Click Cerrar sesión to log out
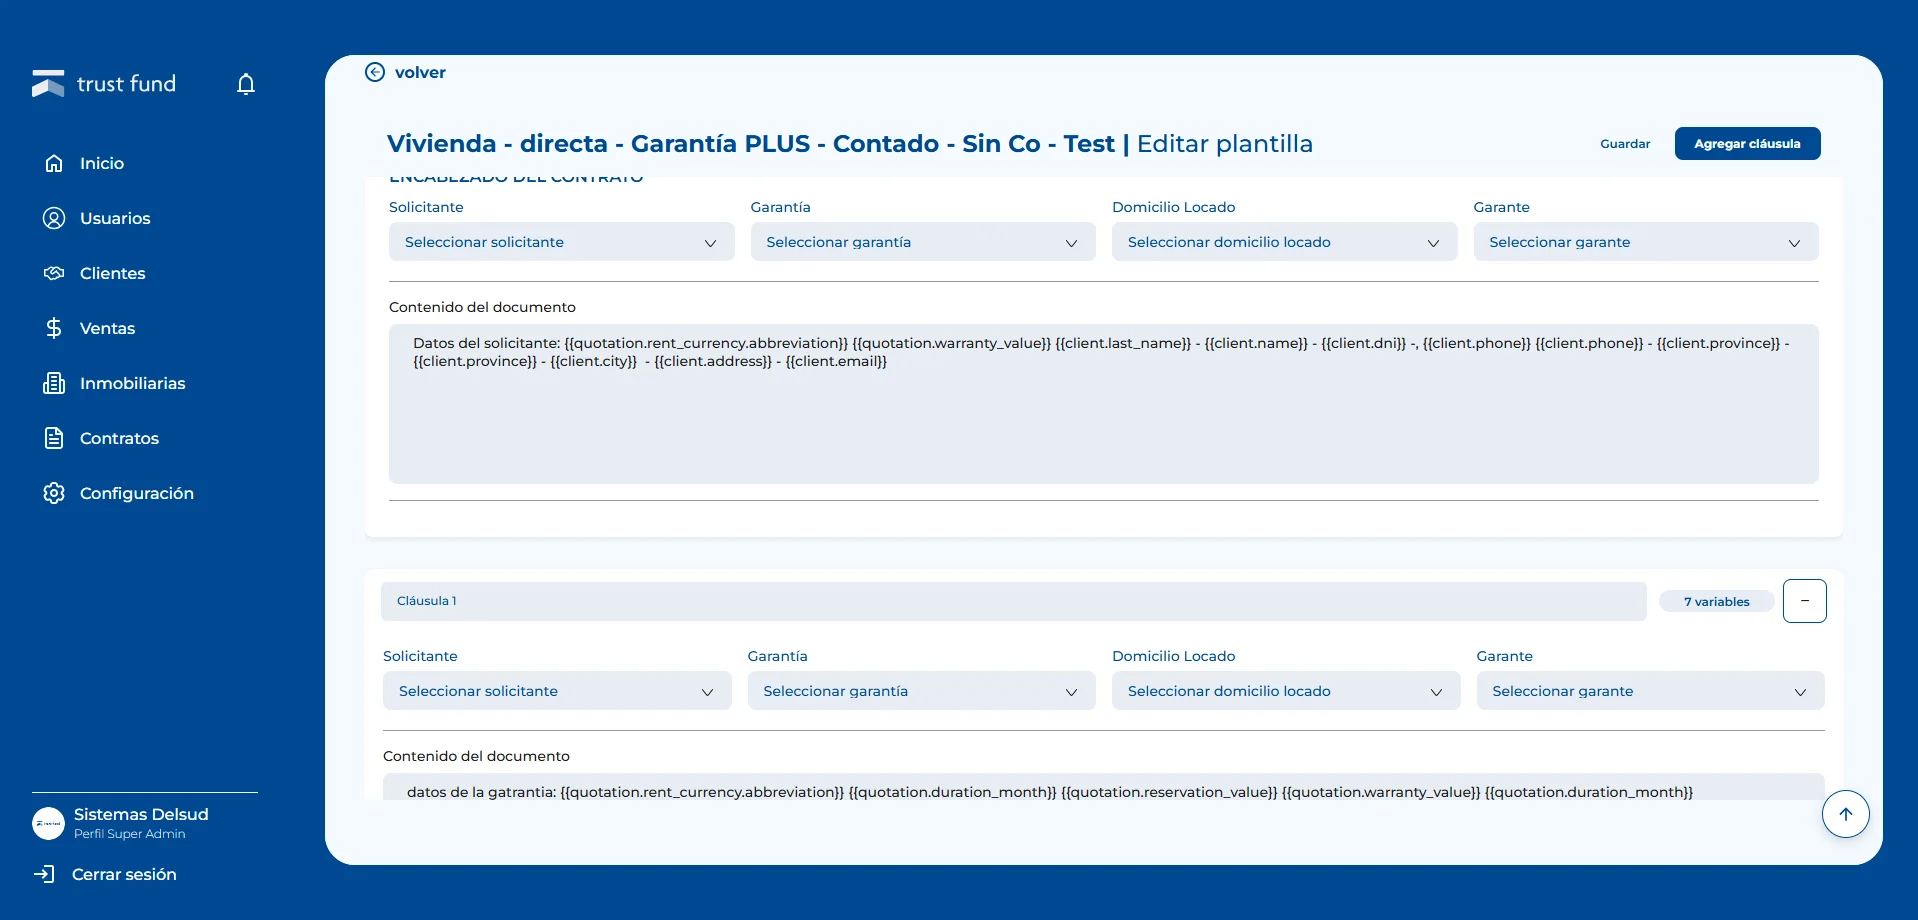Viewport: 1918px width, 920px height. 124,874
